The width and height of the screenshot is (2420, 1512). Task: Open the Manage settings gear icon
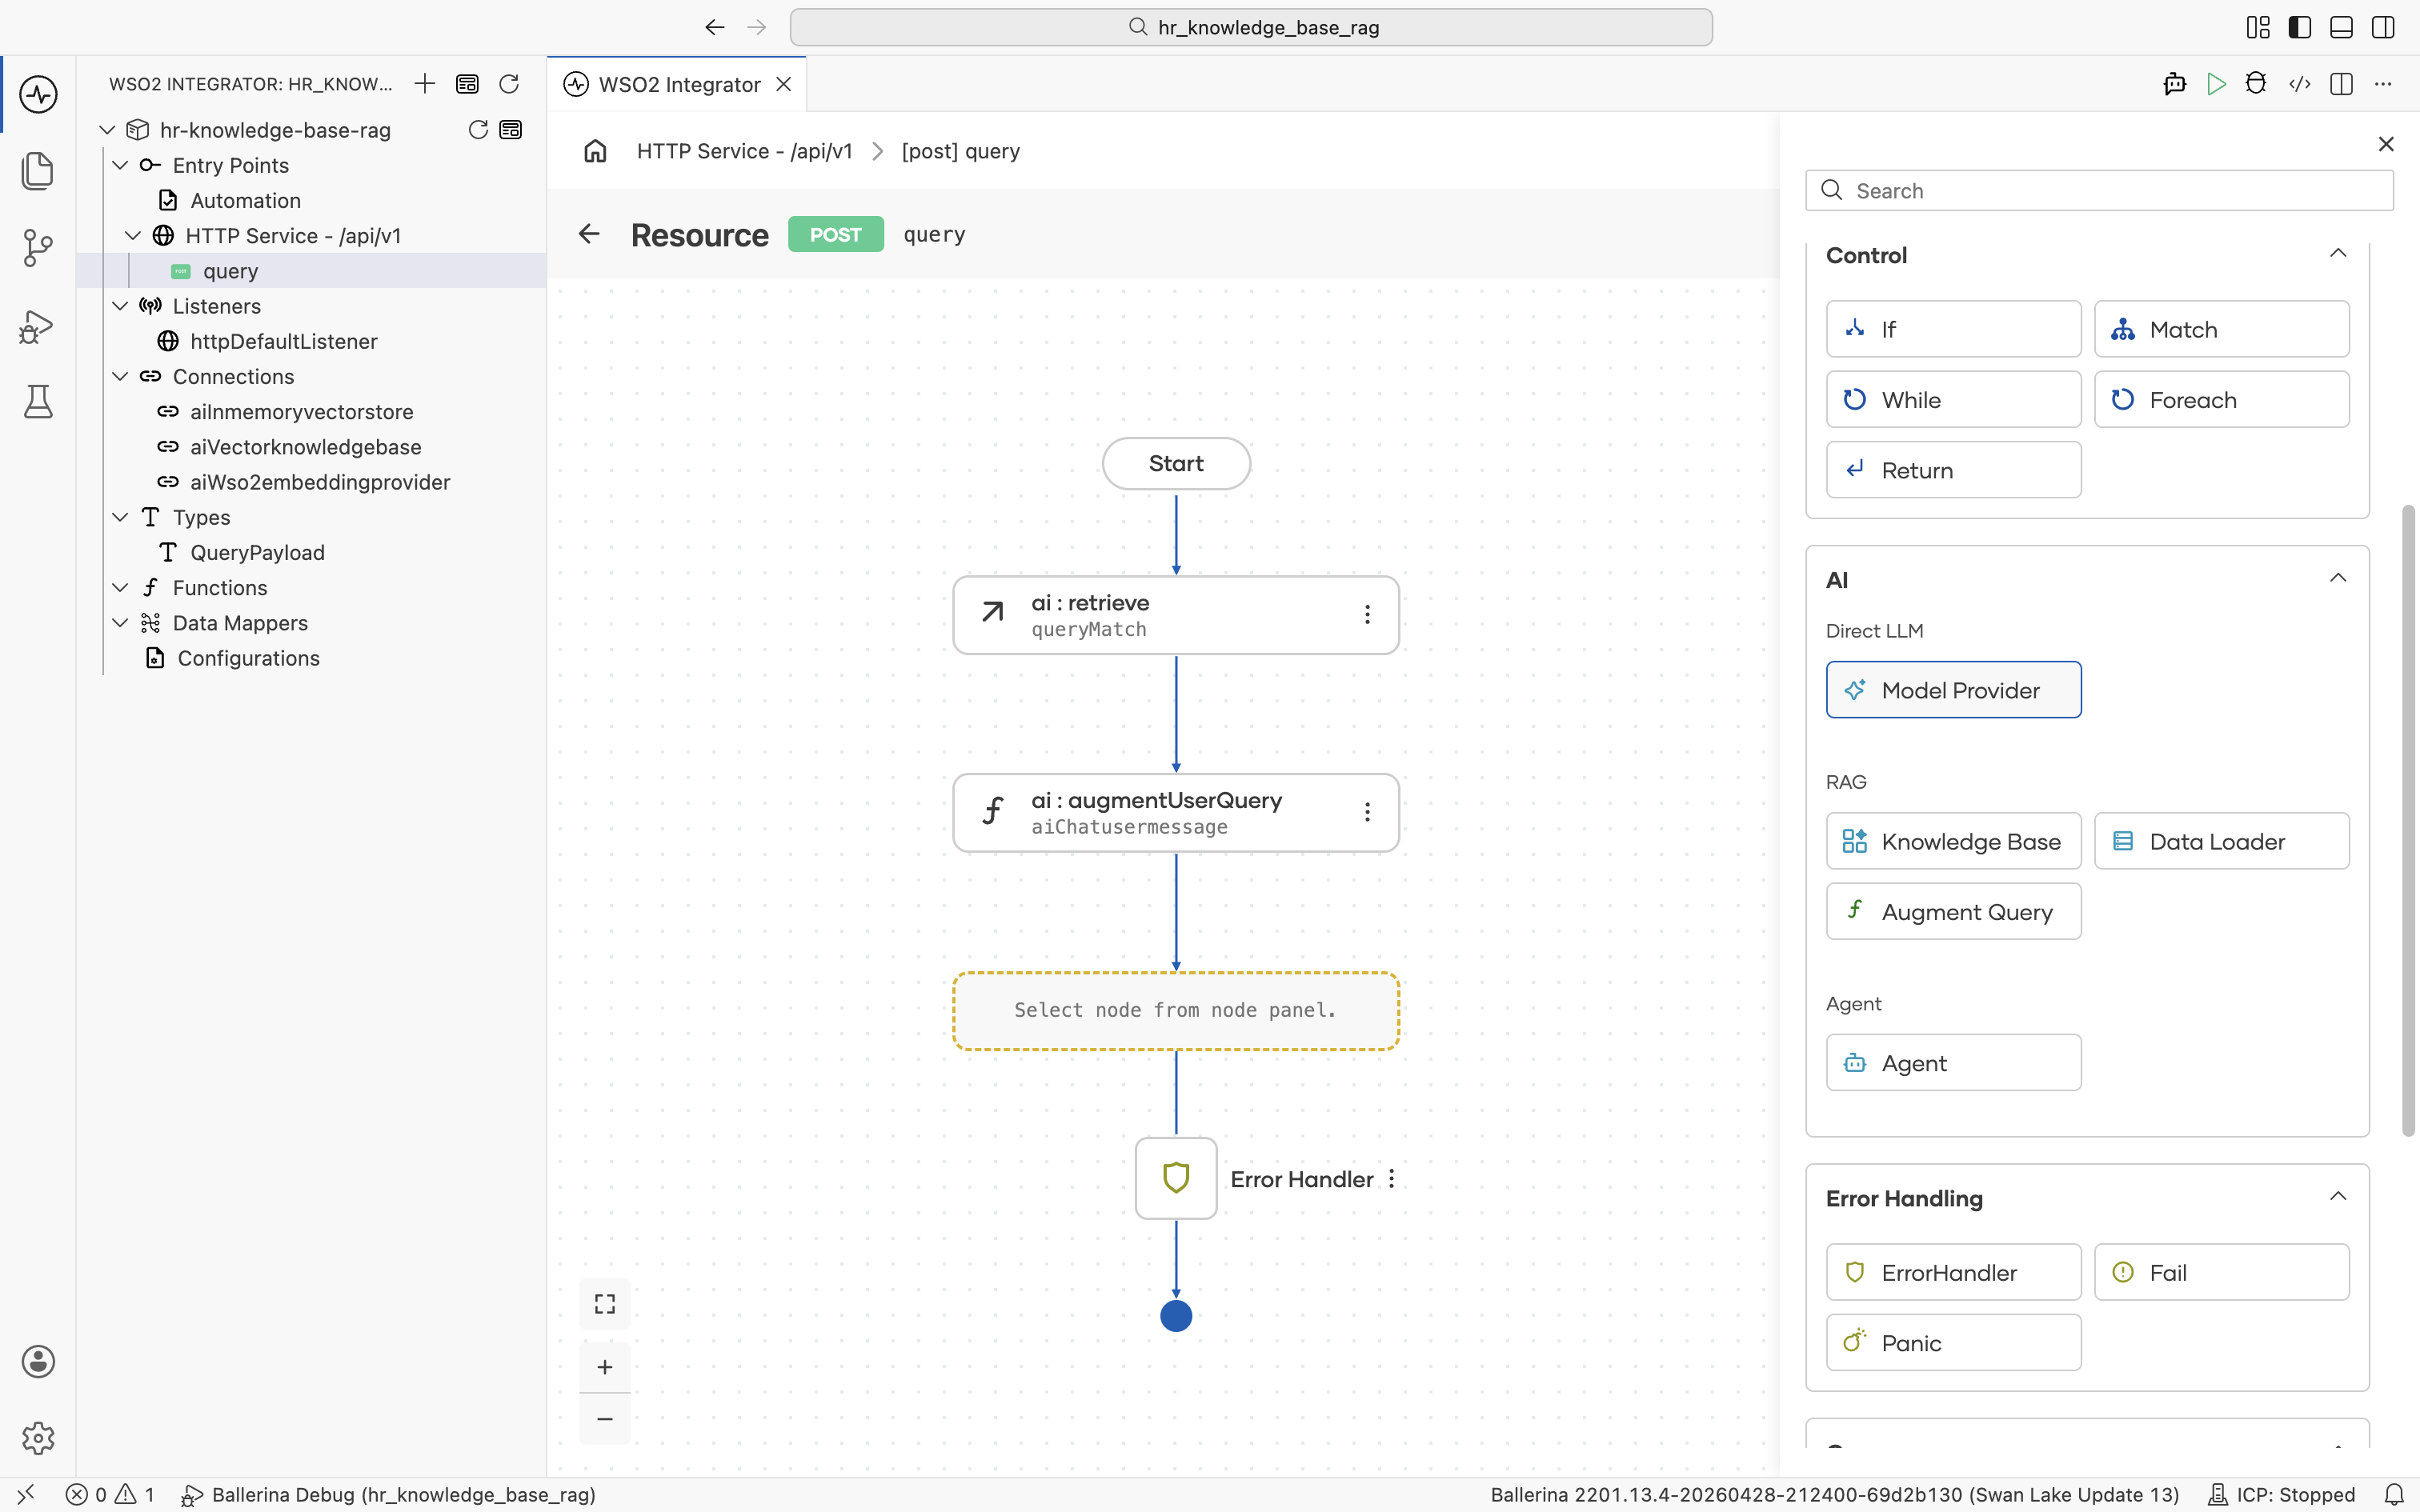(38, 1438)
